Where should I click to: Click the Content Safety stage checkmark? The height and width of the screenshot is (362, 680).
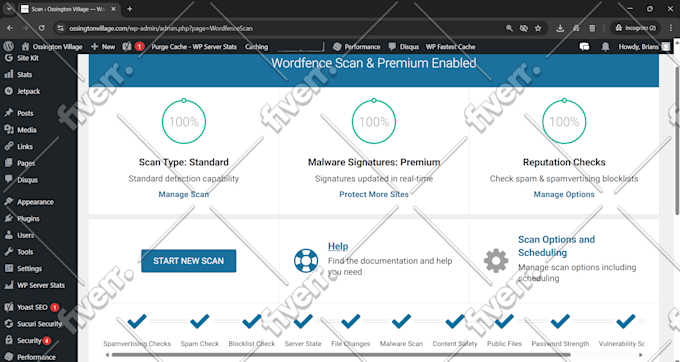455,322
